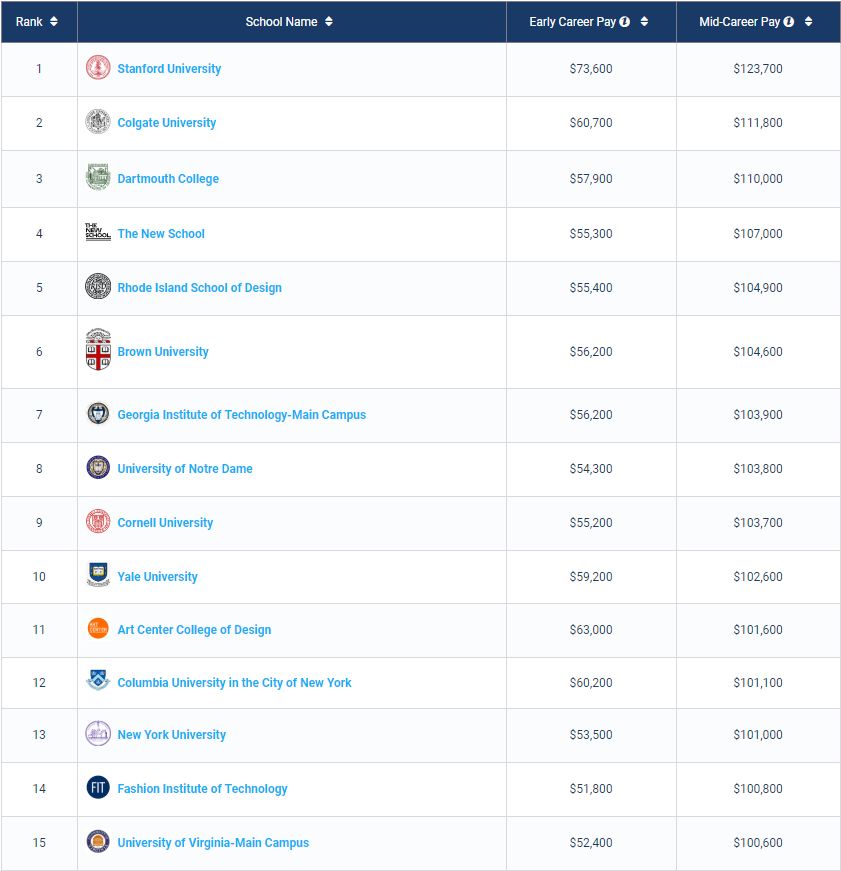Select Brown University's mid-career pay $104,600
Screen dimensions: 841x871
758,352
